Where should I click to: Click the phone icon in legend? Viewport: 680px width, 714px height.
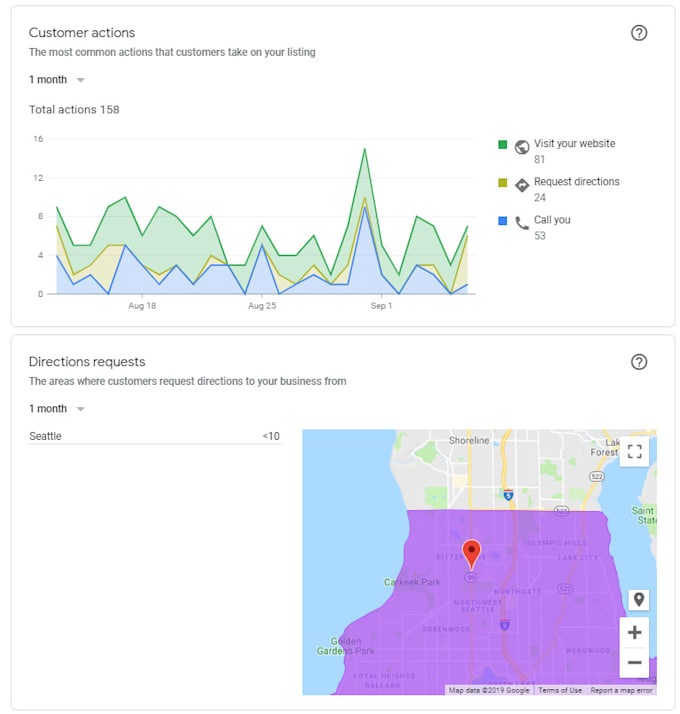click(x=522, y=223)
